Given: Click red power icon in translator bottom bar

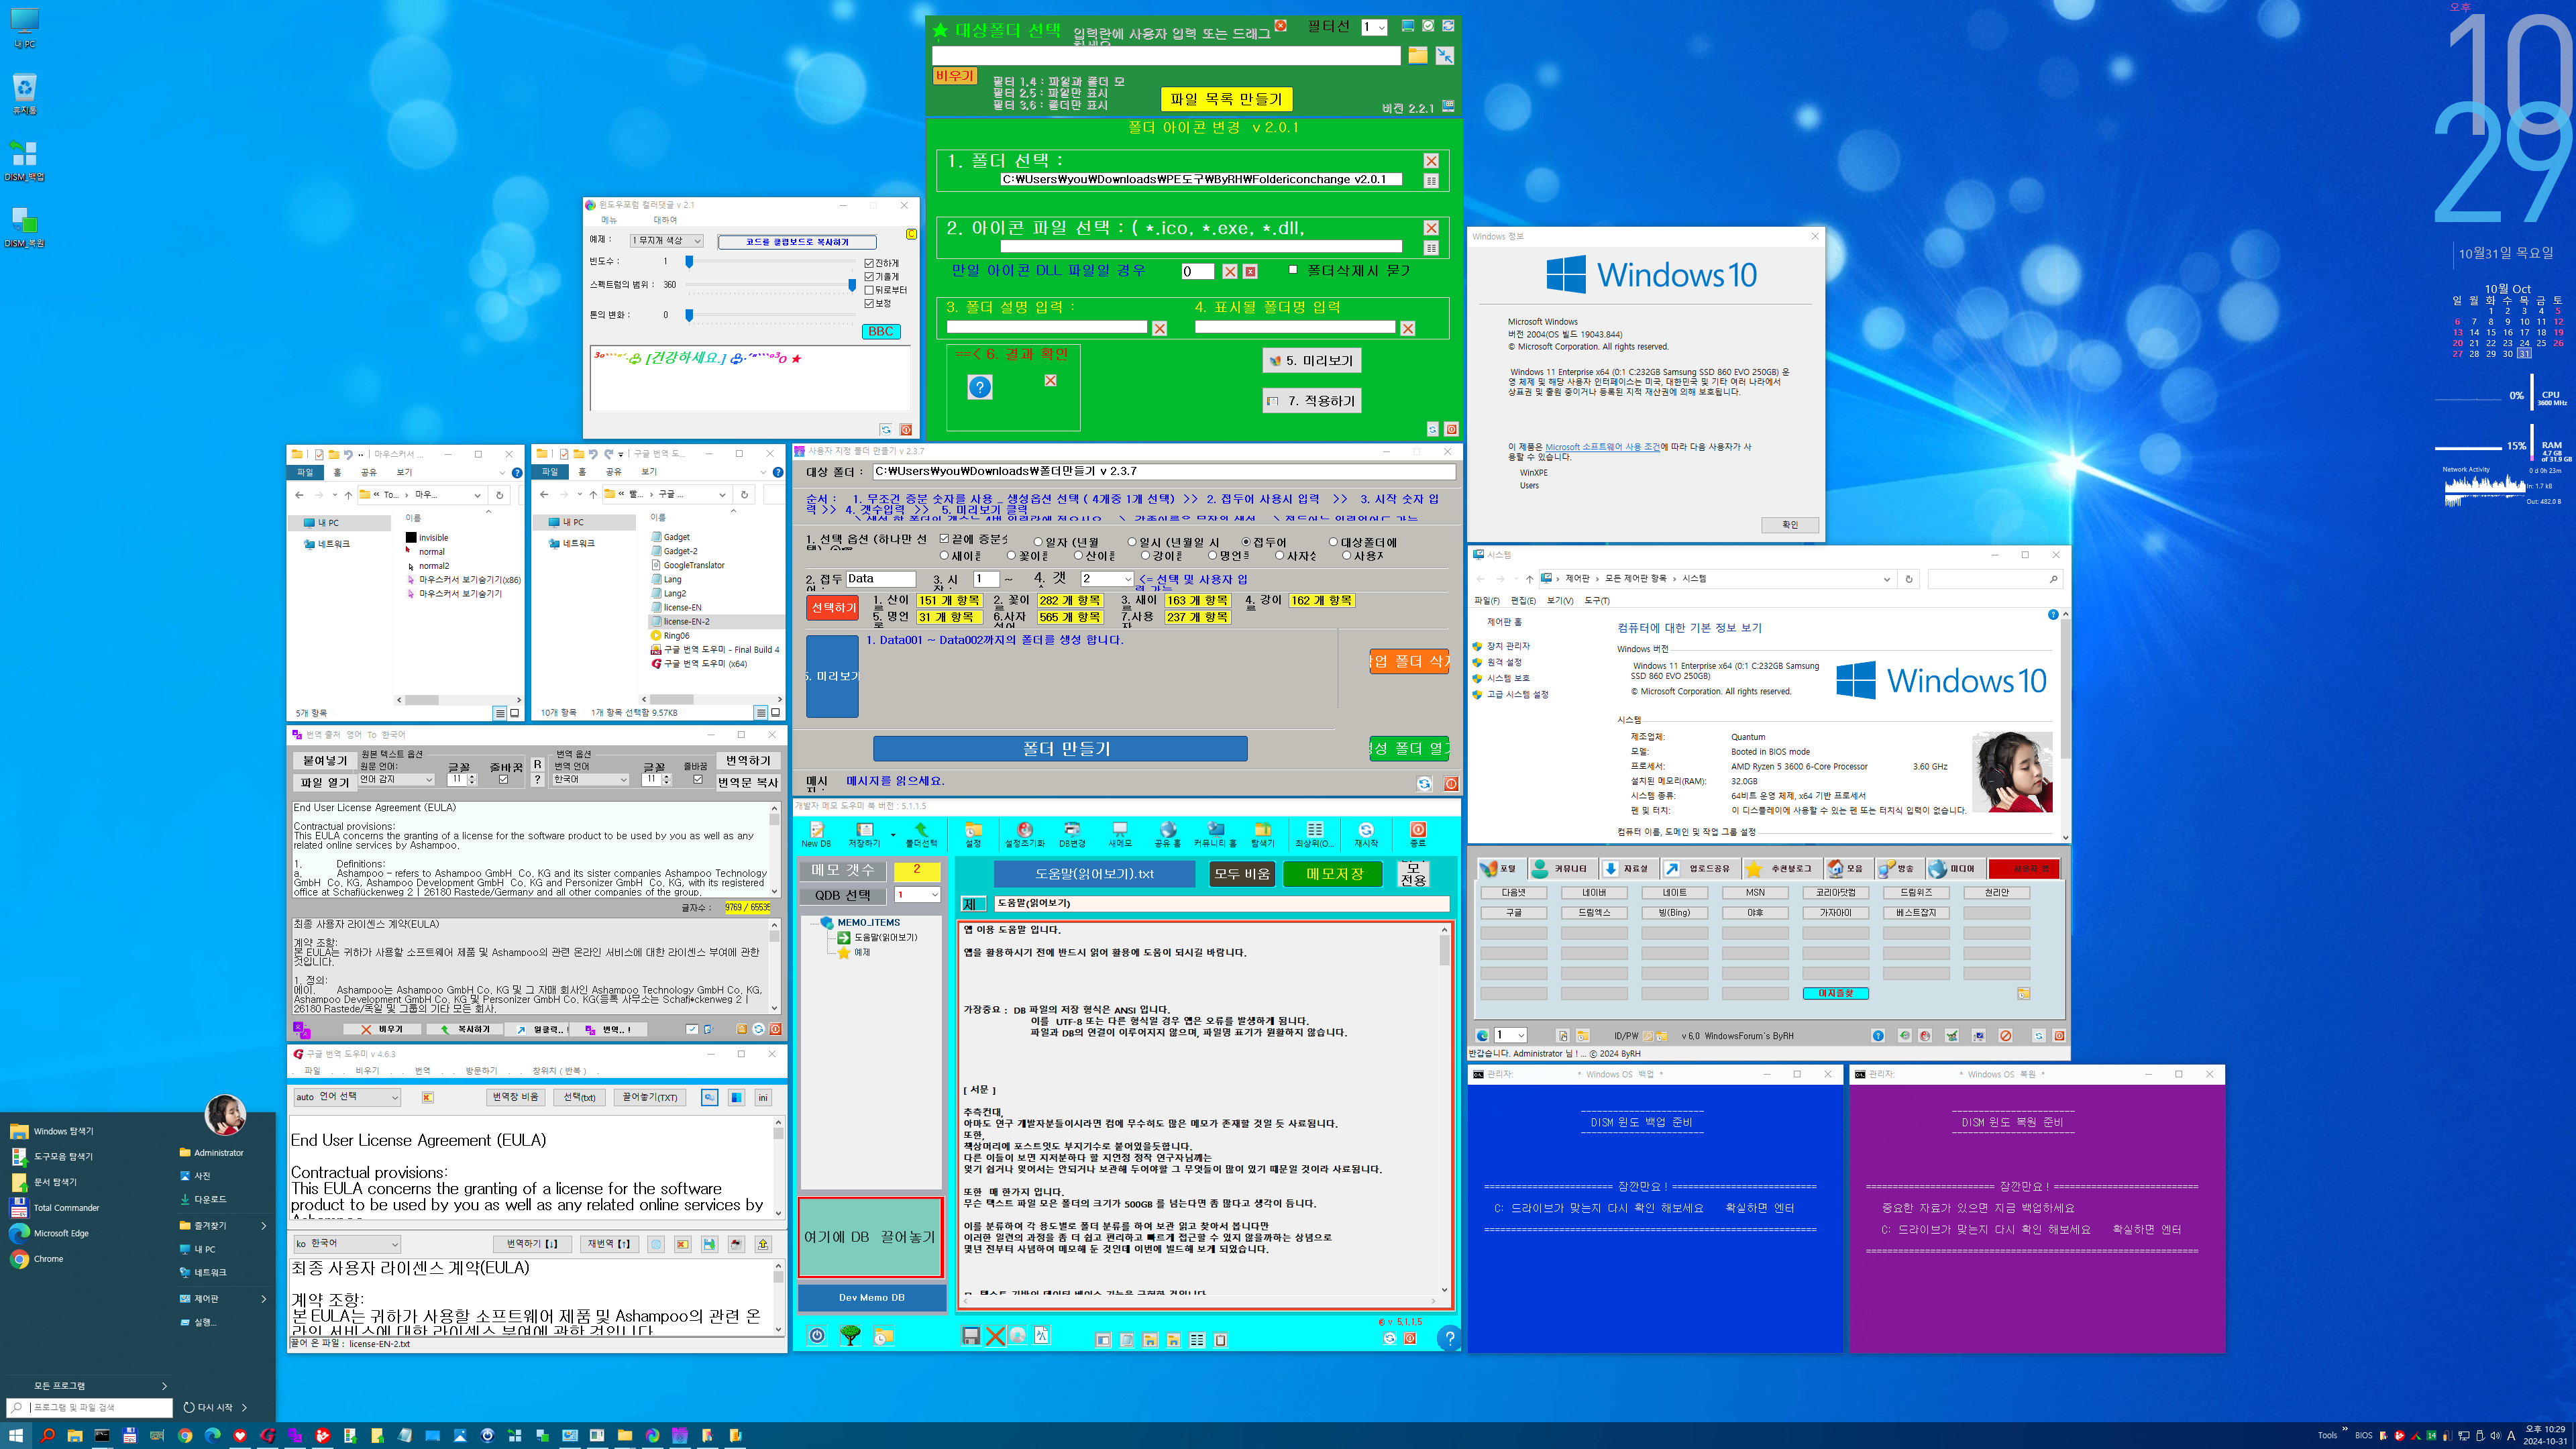Looking at the screenshot, I should click(x=775, y=1029).
